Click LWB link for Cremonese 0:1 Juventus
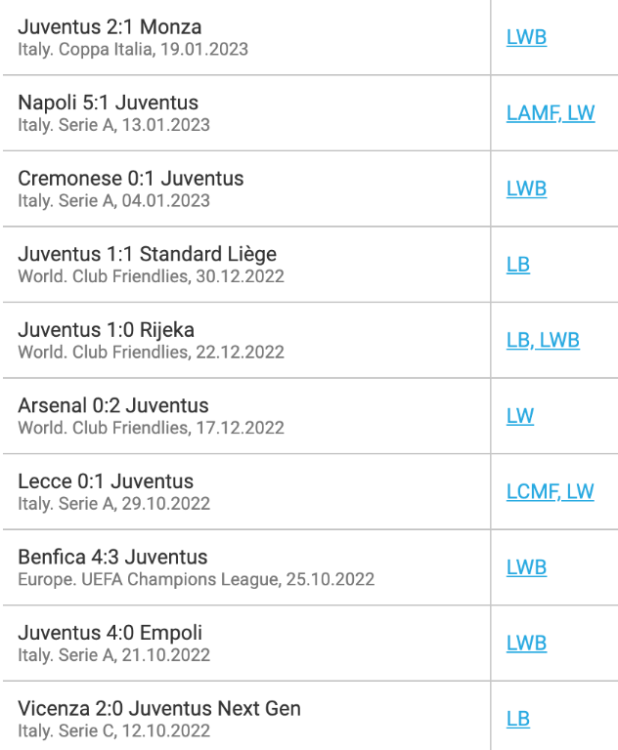Screen dimensions: 618x750 [527, 189]
